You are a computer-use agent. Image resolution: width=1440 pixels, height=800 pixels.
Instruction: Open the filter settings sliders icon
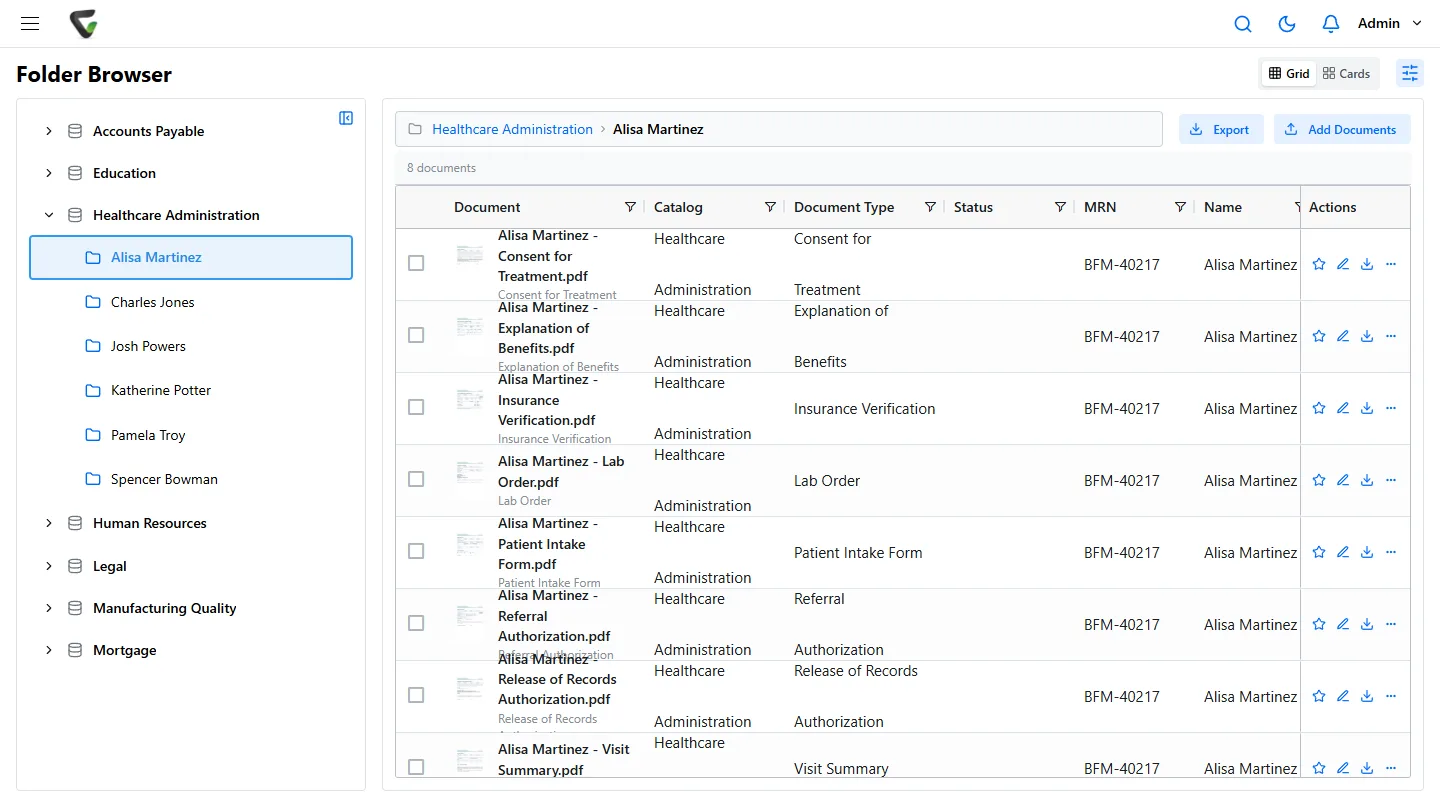1410,73
